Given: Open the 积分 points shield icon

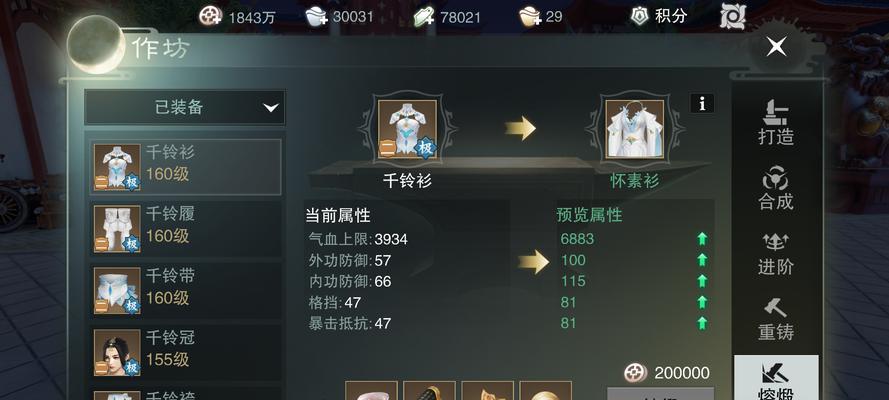Looking at the screenshot, I should [x=640, y=16].
